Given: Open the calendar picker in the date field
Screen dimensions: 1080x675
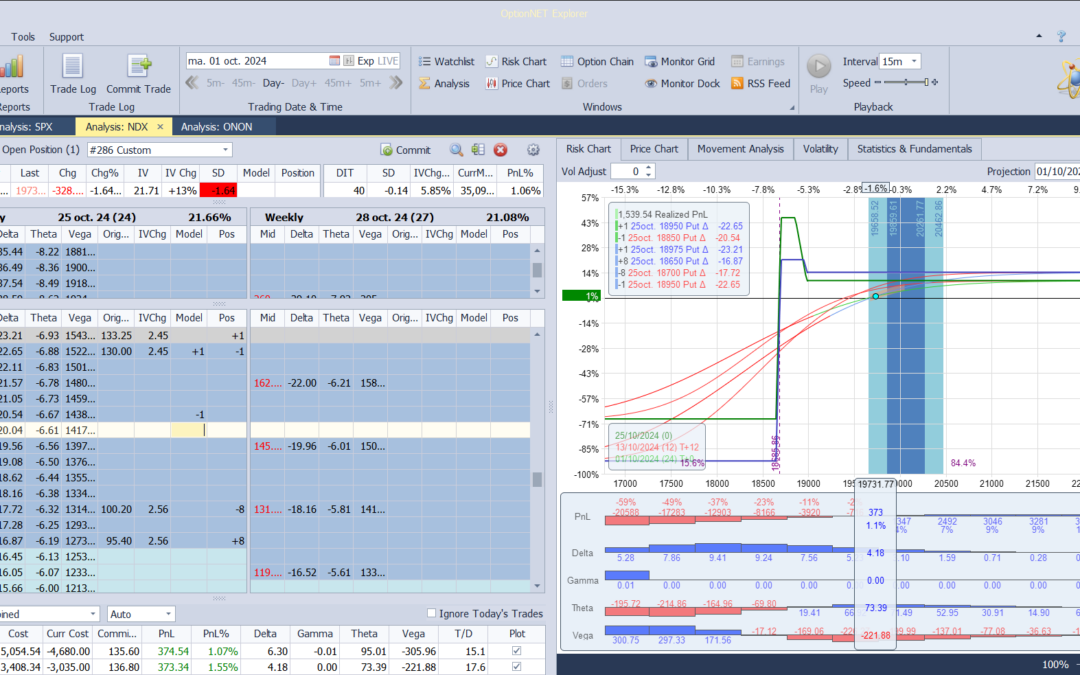Looking at the screenshot, I should pos(334,61).
